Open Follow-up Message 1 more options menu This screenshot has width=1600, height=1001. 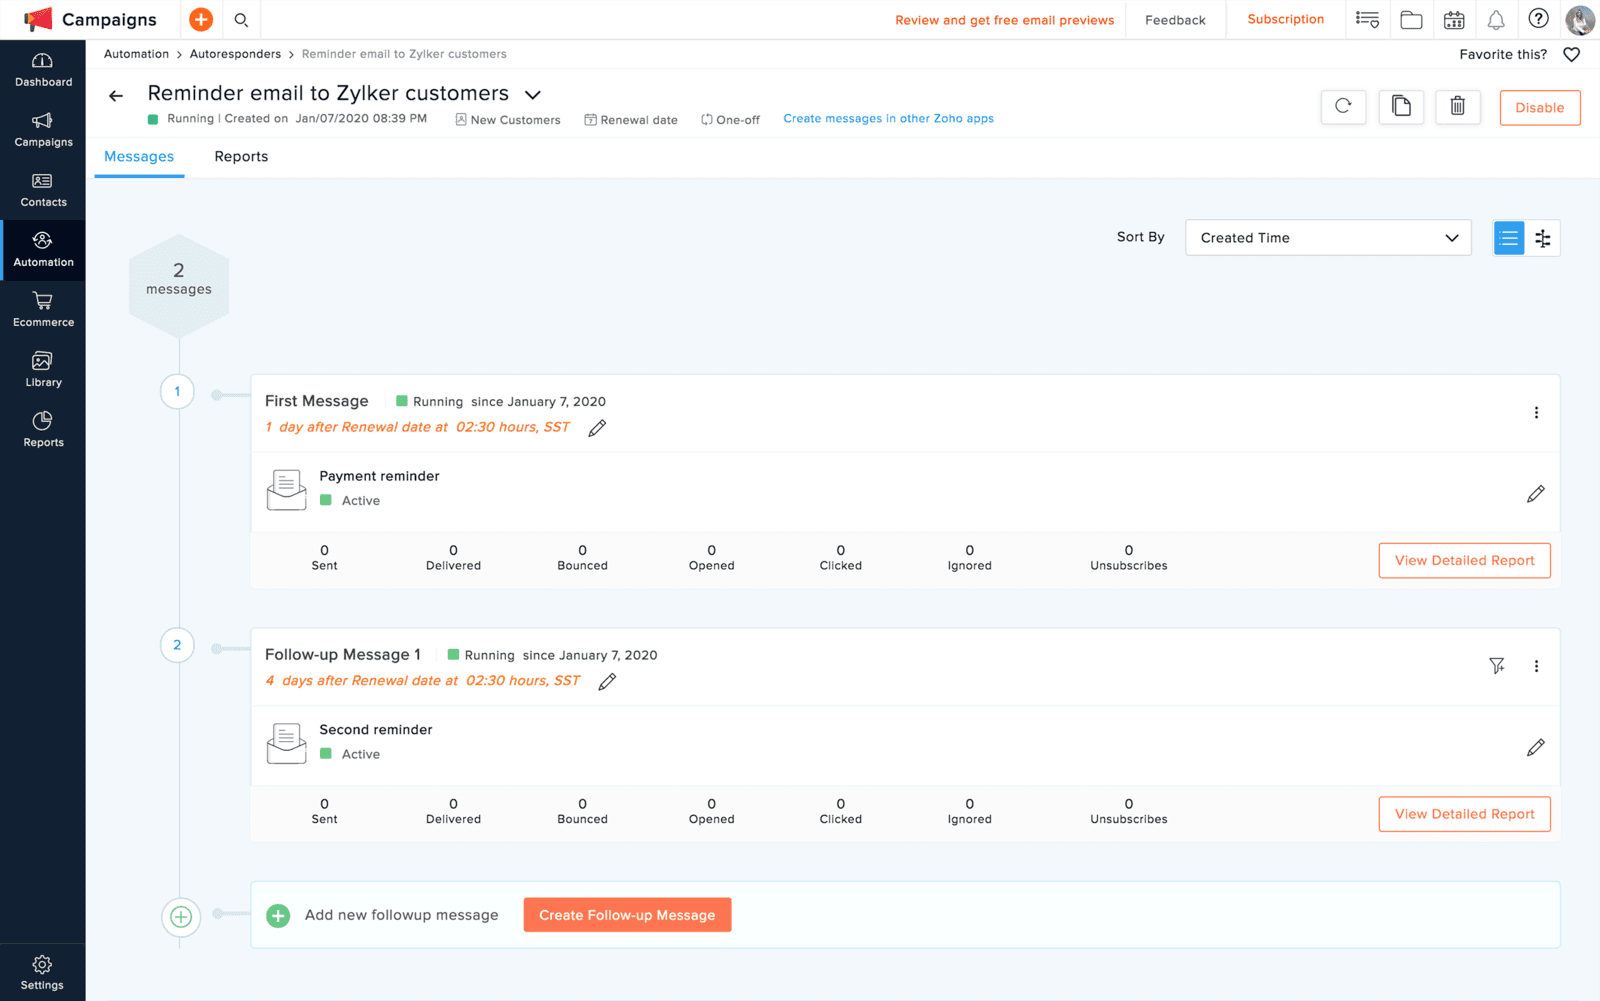1537,666
